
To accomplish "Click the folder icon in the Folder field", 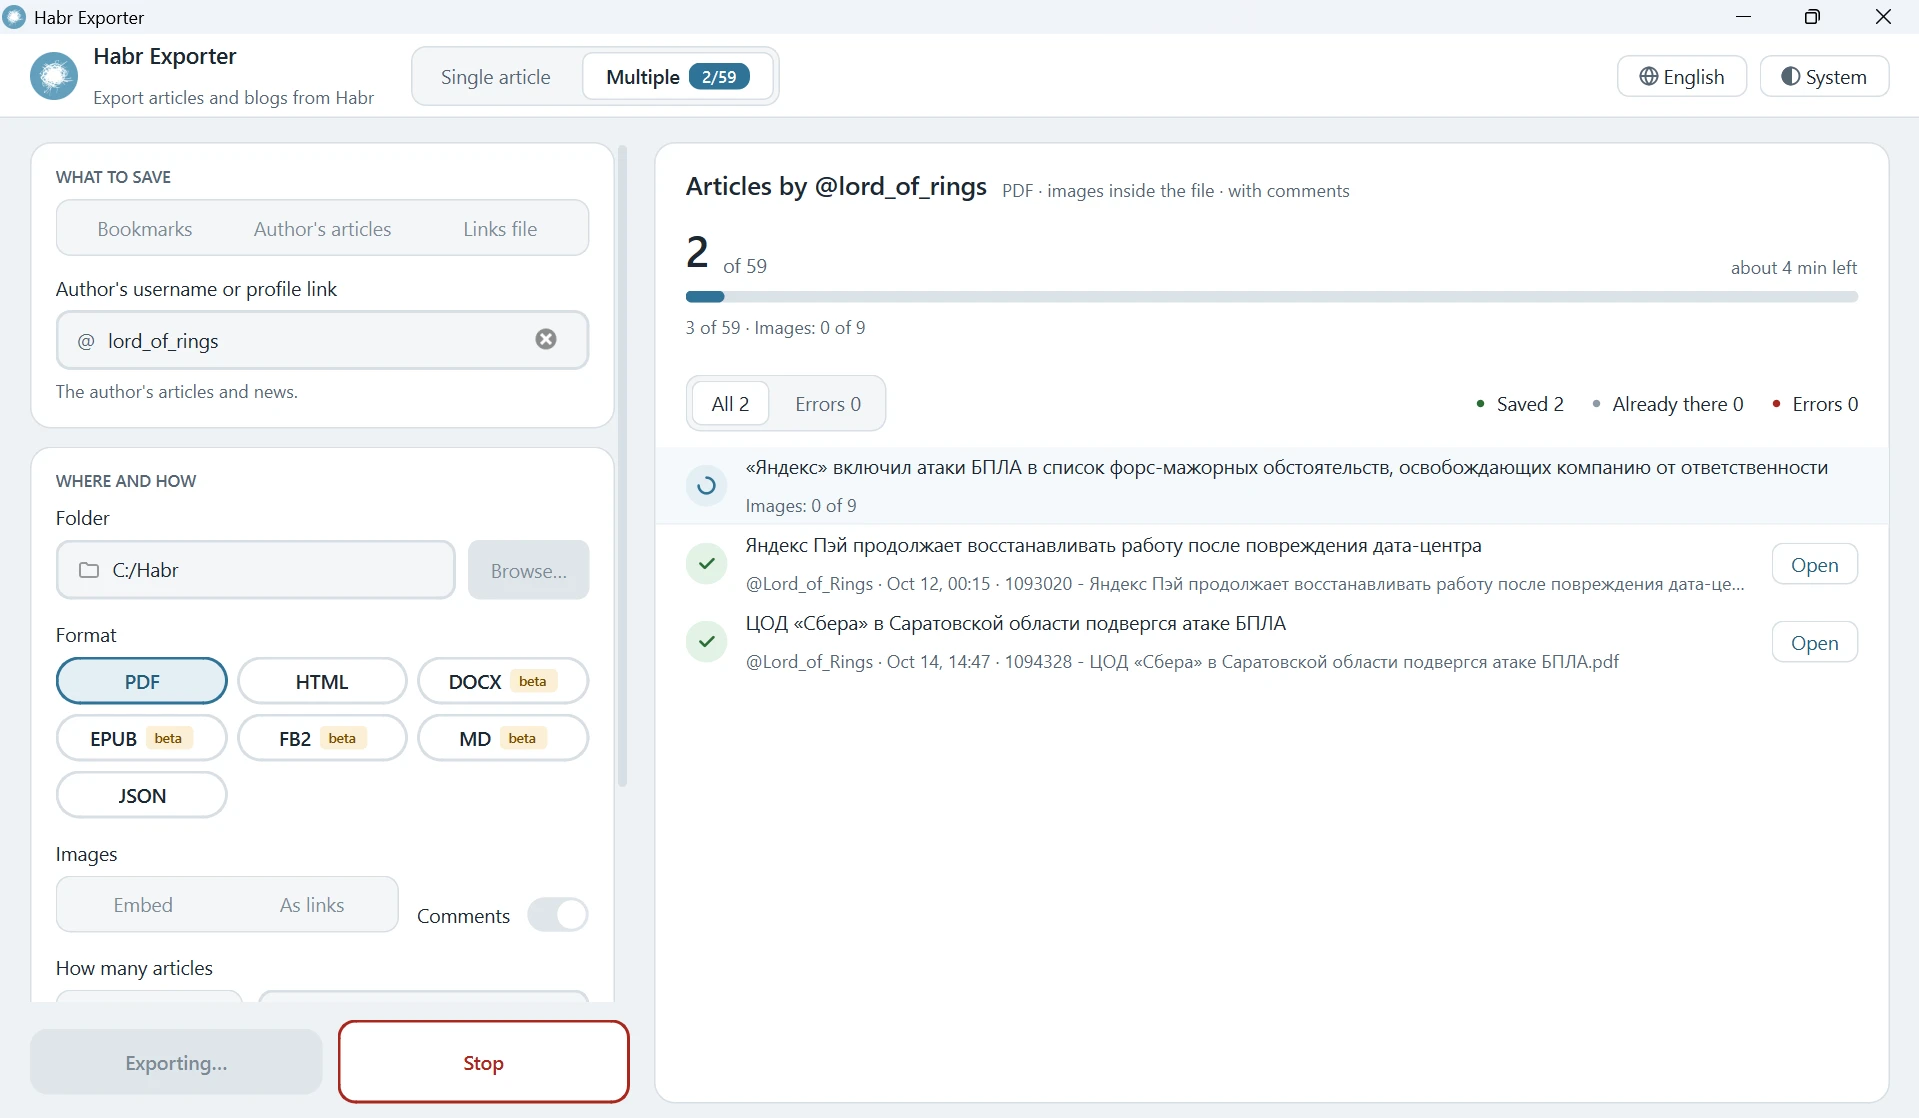I will tap(89, 570).
